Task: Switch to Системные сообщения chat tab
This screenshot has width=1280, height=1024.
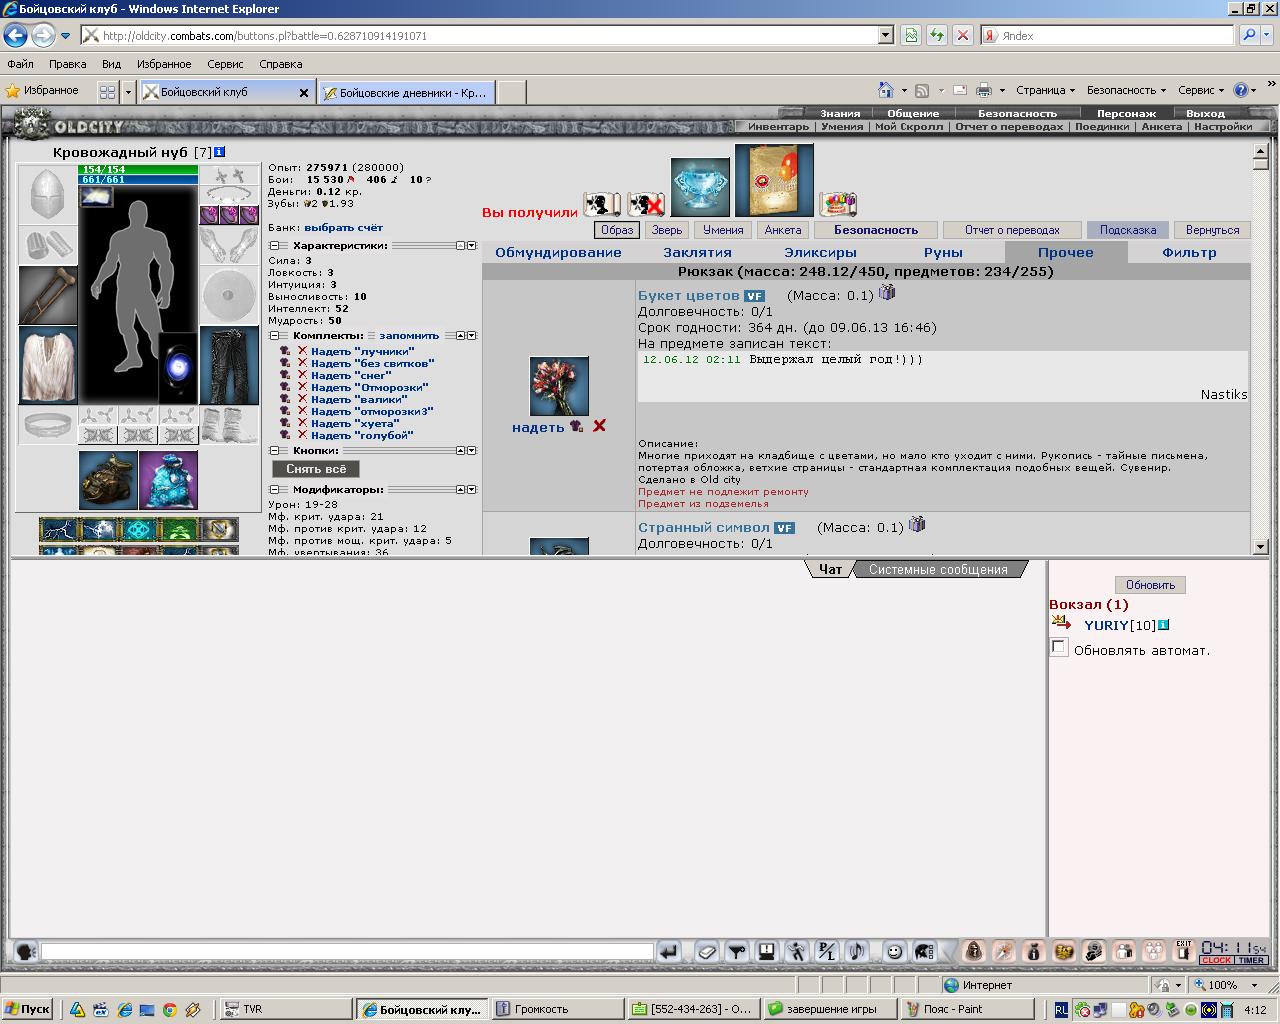Action: click(x=938, y=569)
